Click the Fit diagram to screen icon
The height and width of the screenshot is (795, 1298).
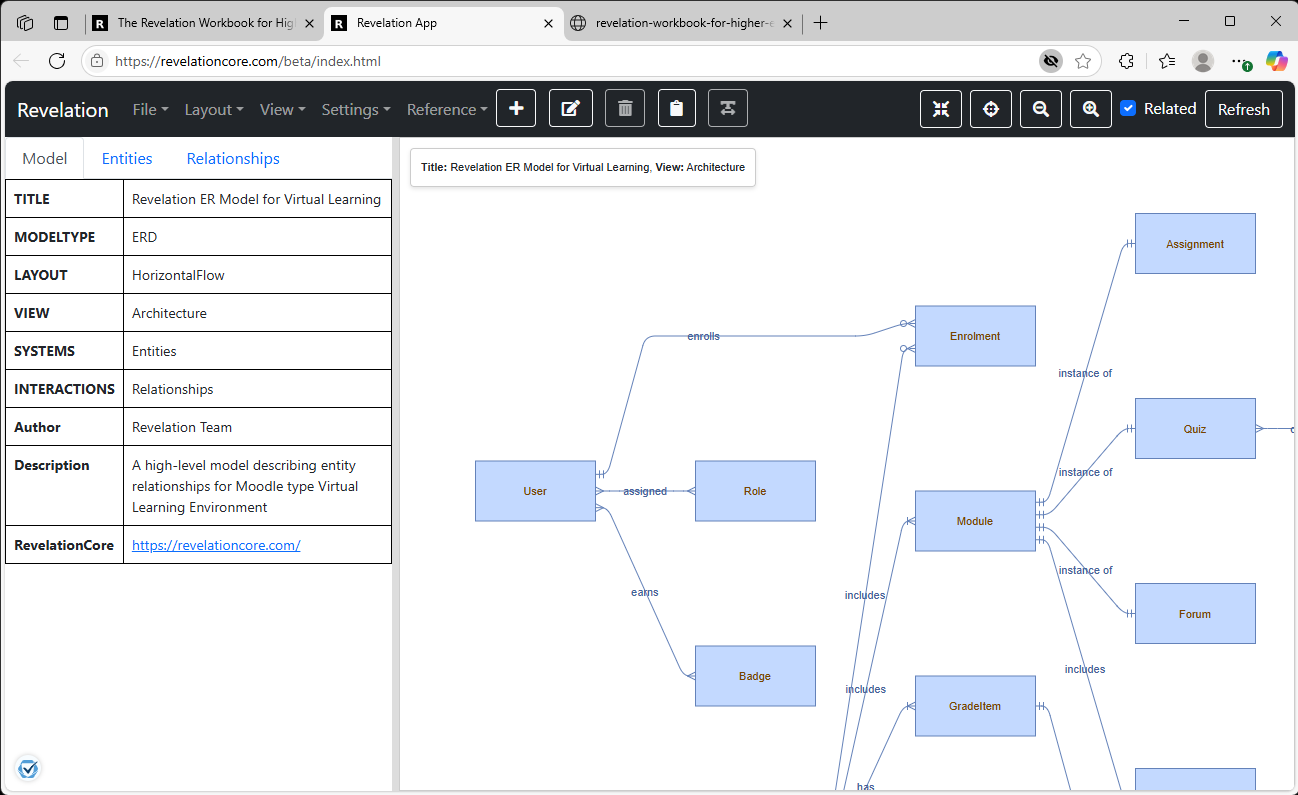point(941,108)
